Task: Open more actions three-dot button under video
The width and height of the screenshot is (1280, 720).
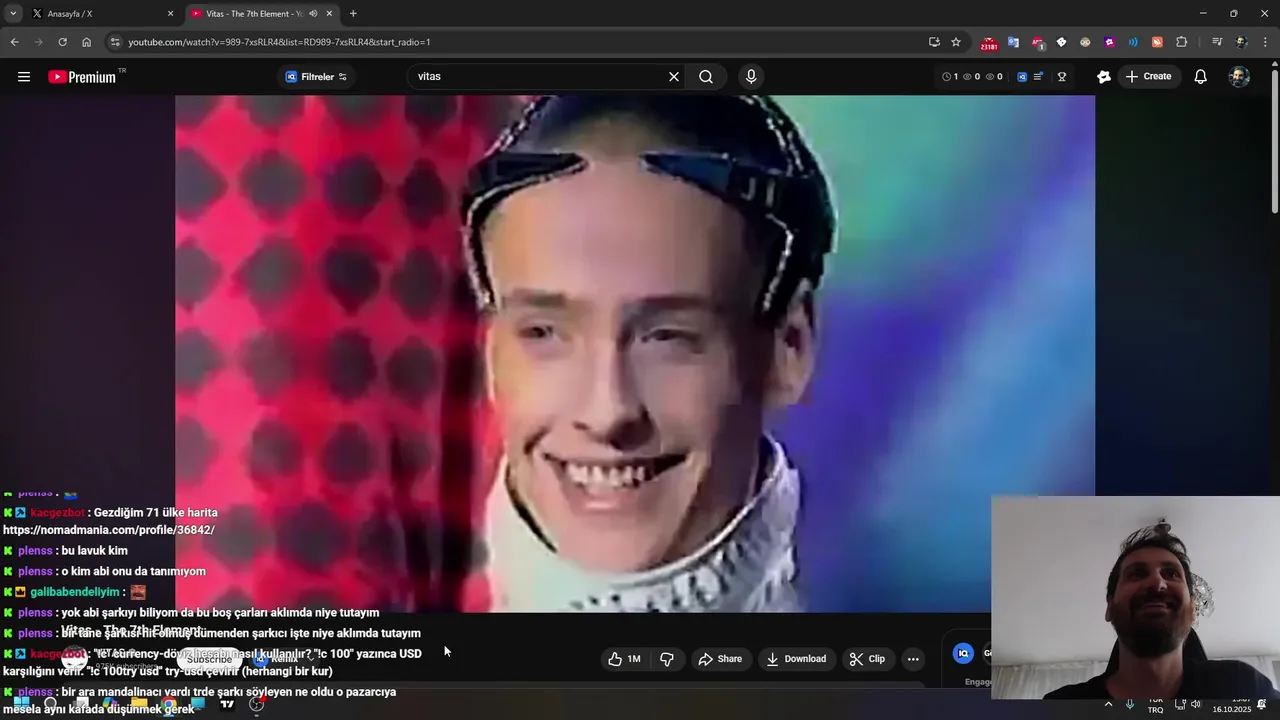Action: tap(913, 659)
